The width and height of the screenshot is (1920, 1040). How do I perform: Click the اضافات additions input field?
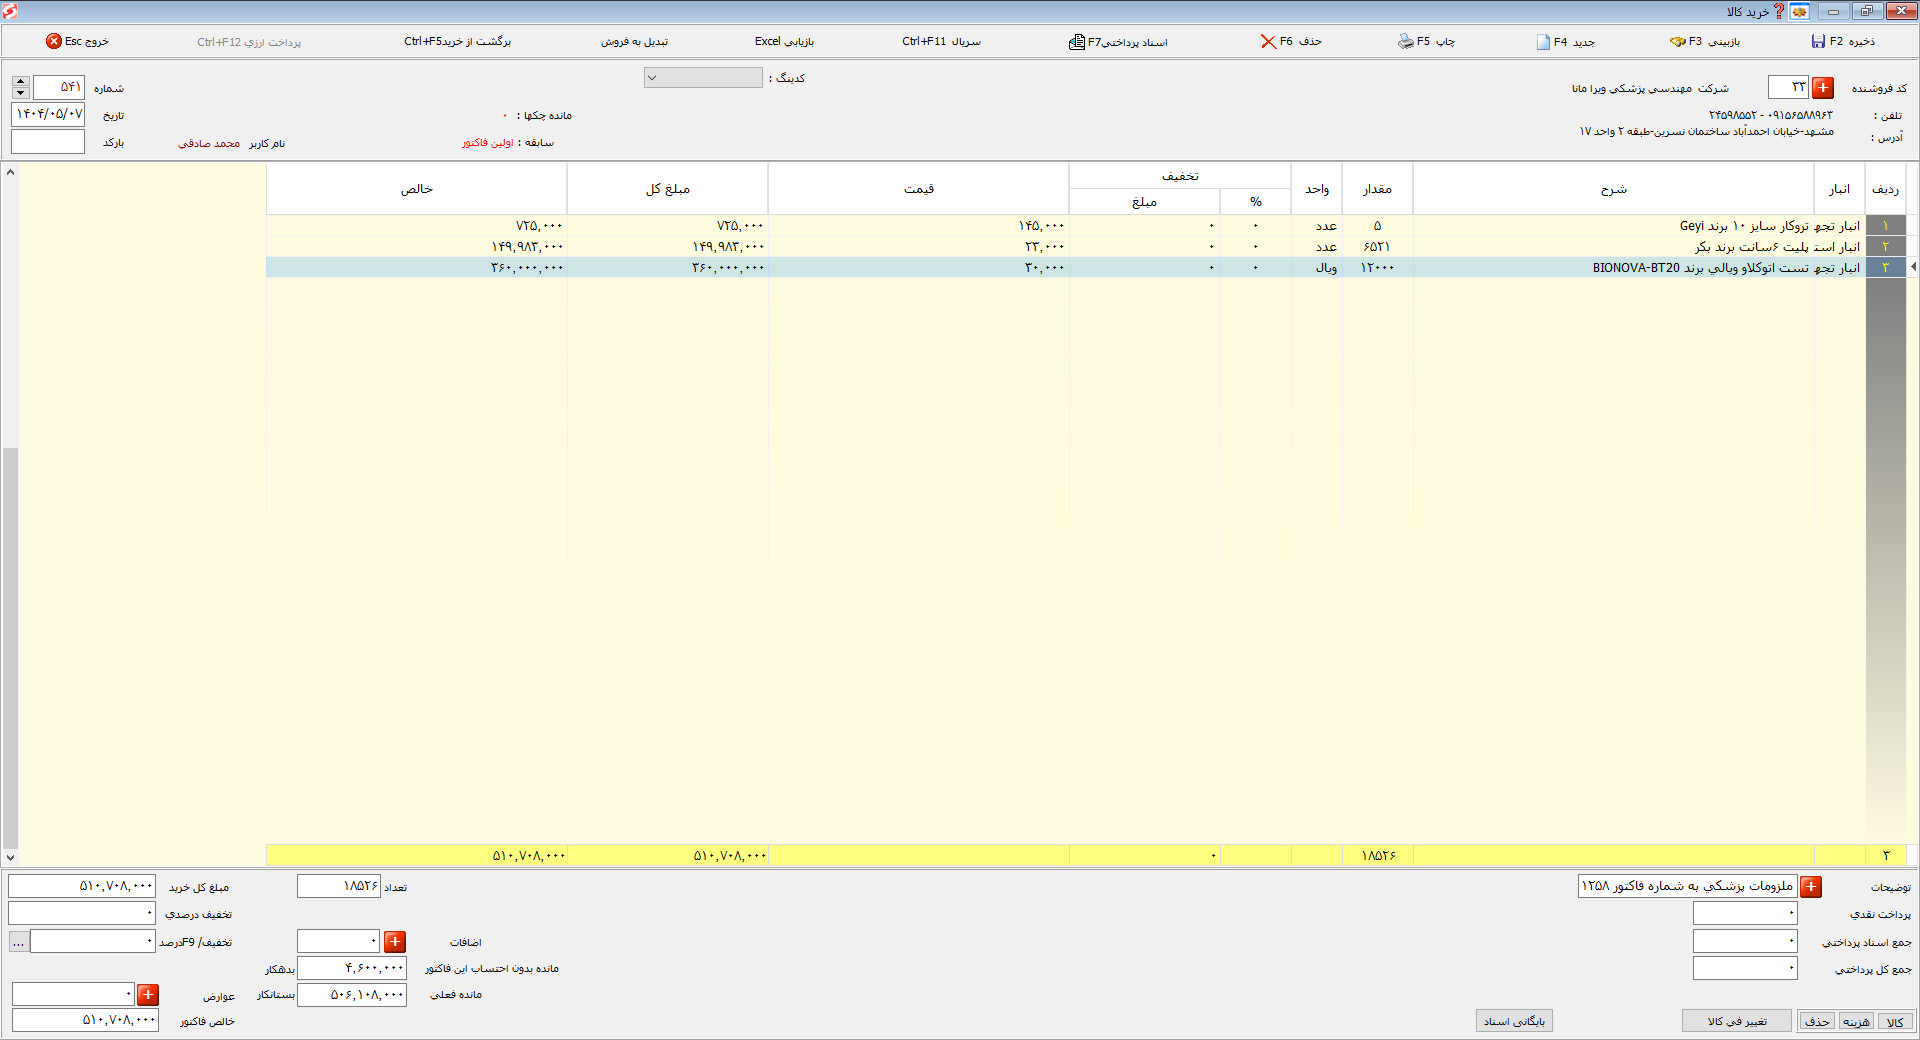coord(338,941)
